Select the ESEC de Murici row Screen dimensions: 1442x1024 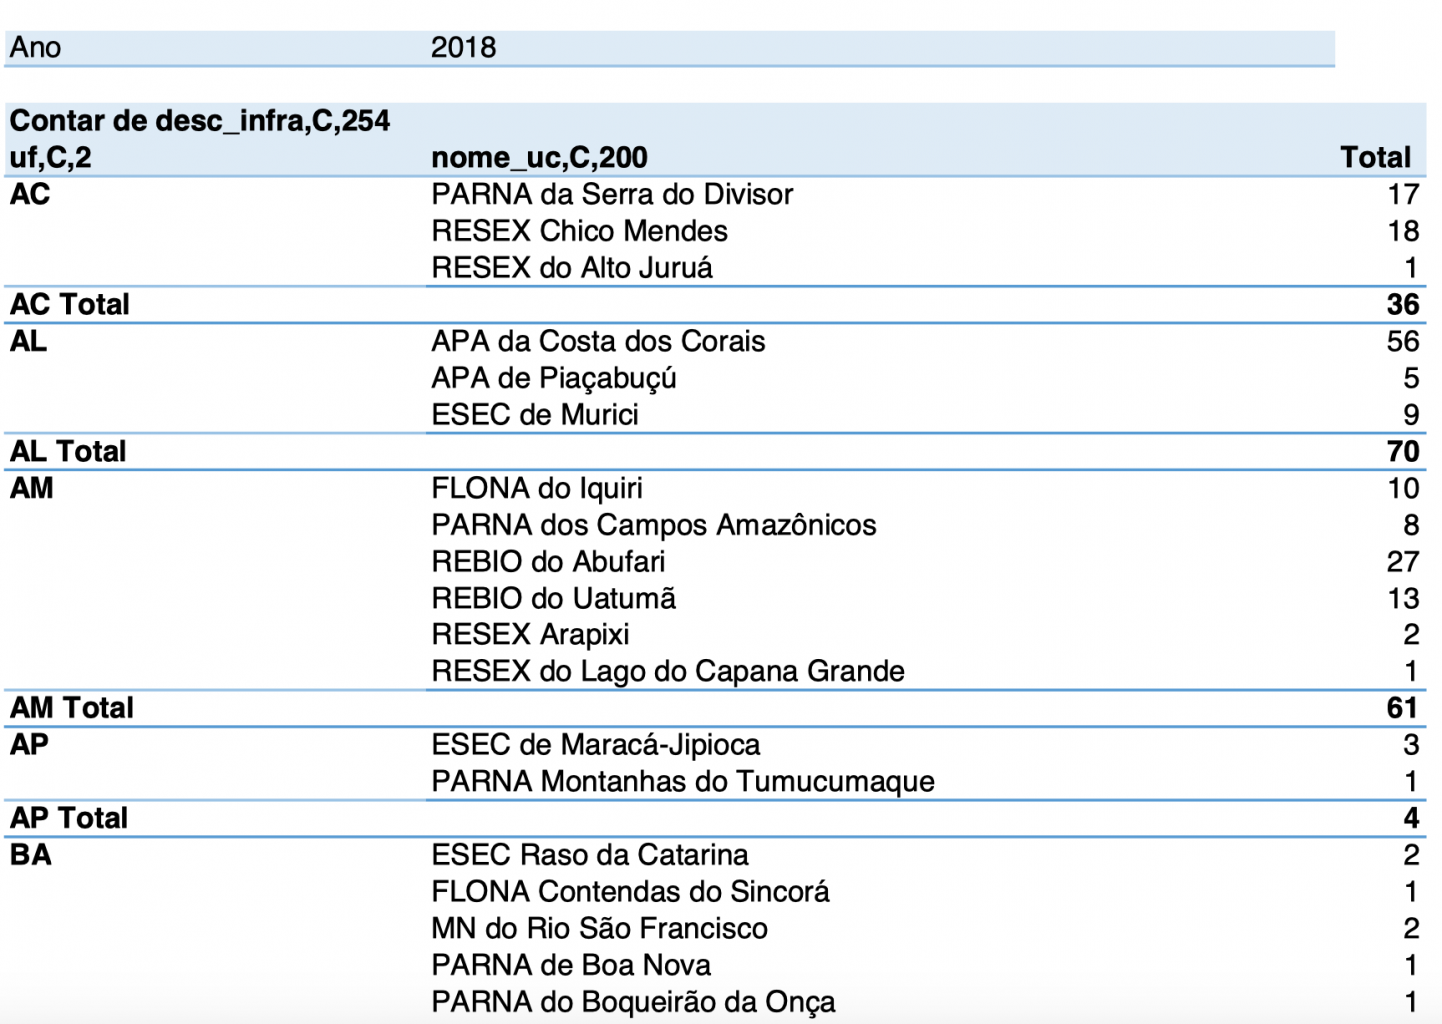point(535,414)
